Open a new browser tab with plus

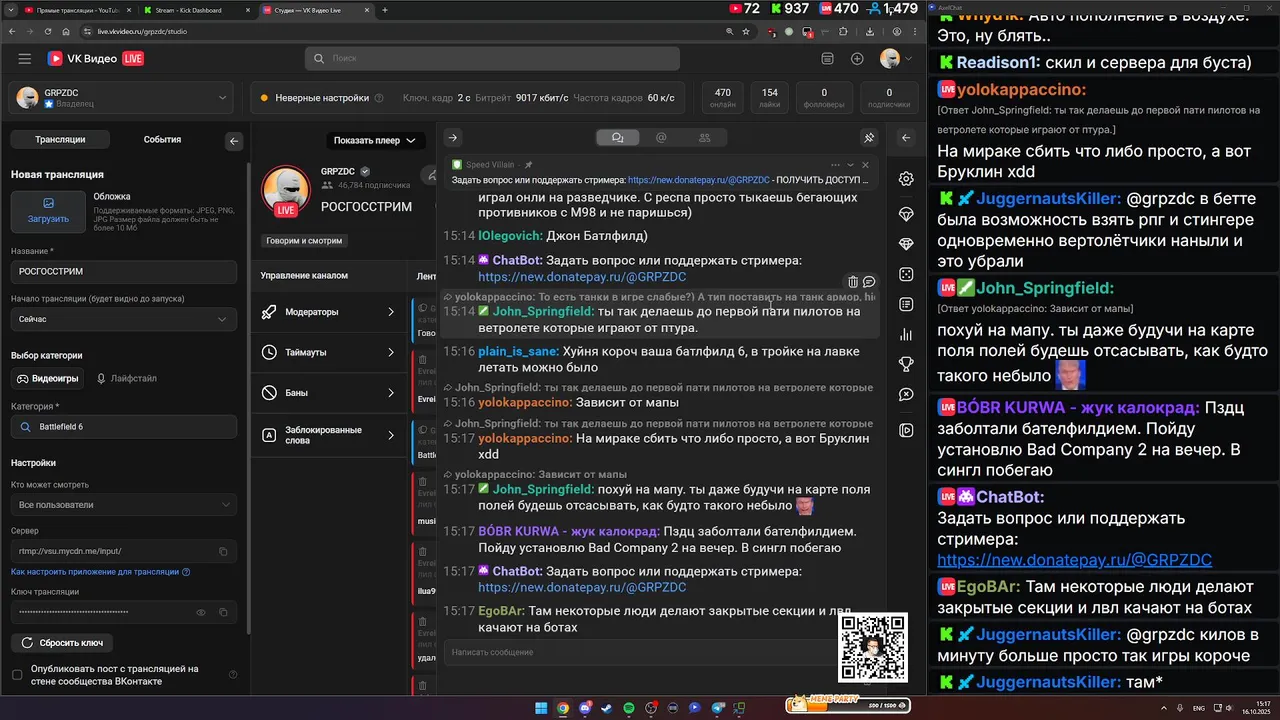(x=385, y=9)
